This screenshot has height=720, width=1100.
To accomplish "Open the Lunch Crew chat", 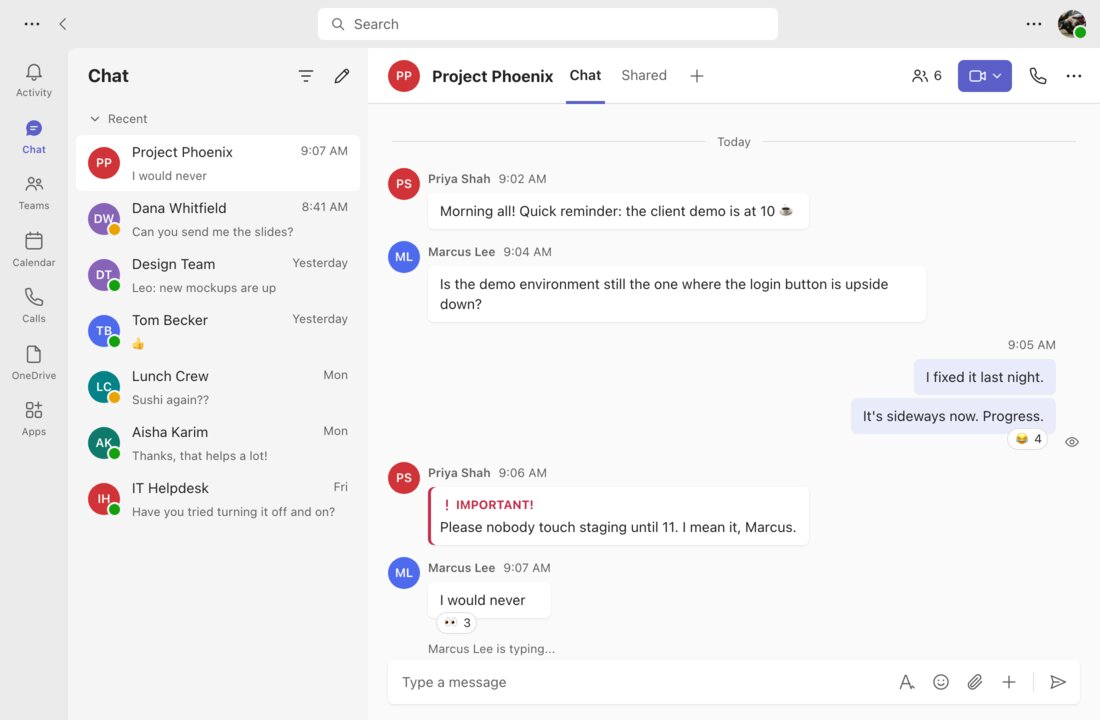I will click(x=217, y=387).
